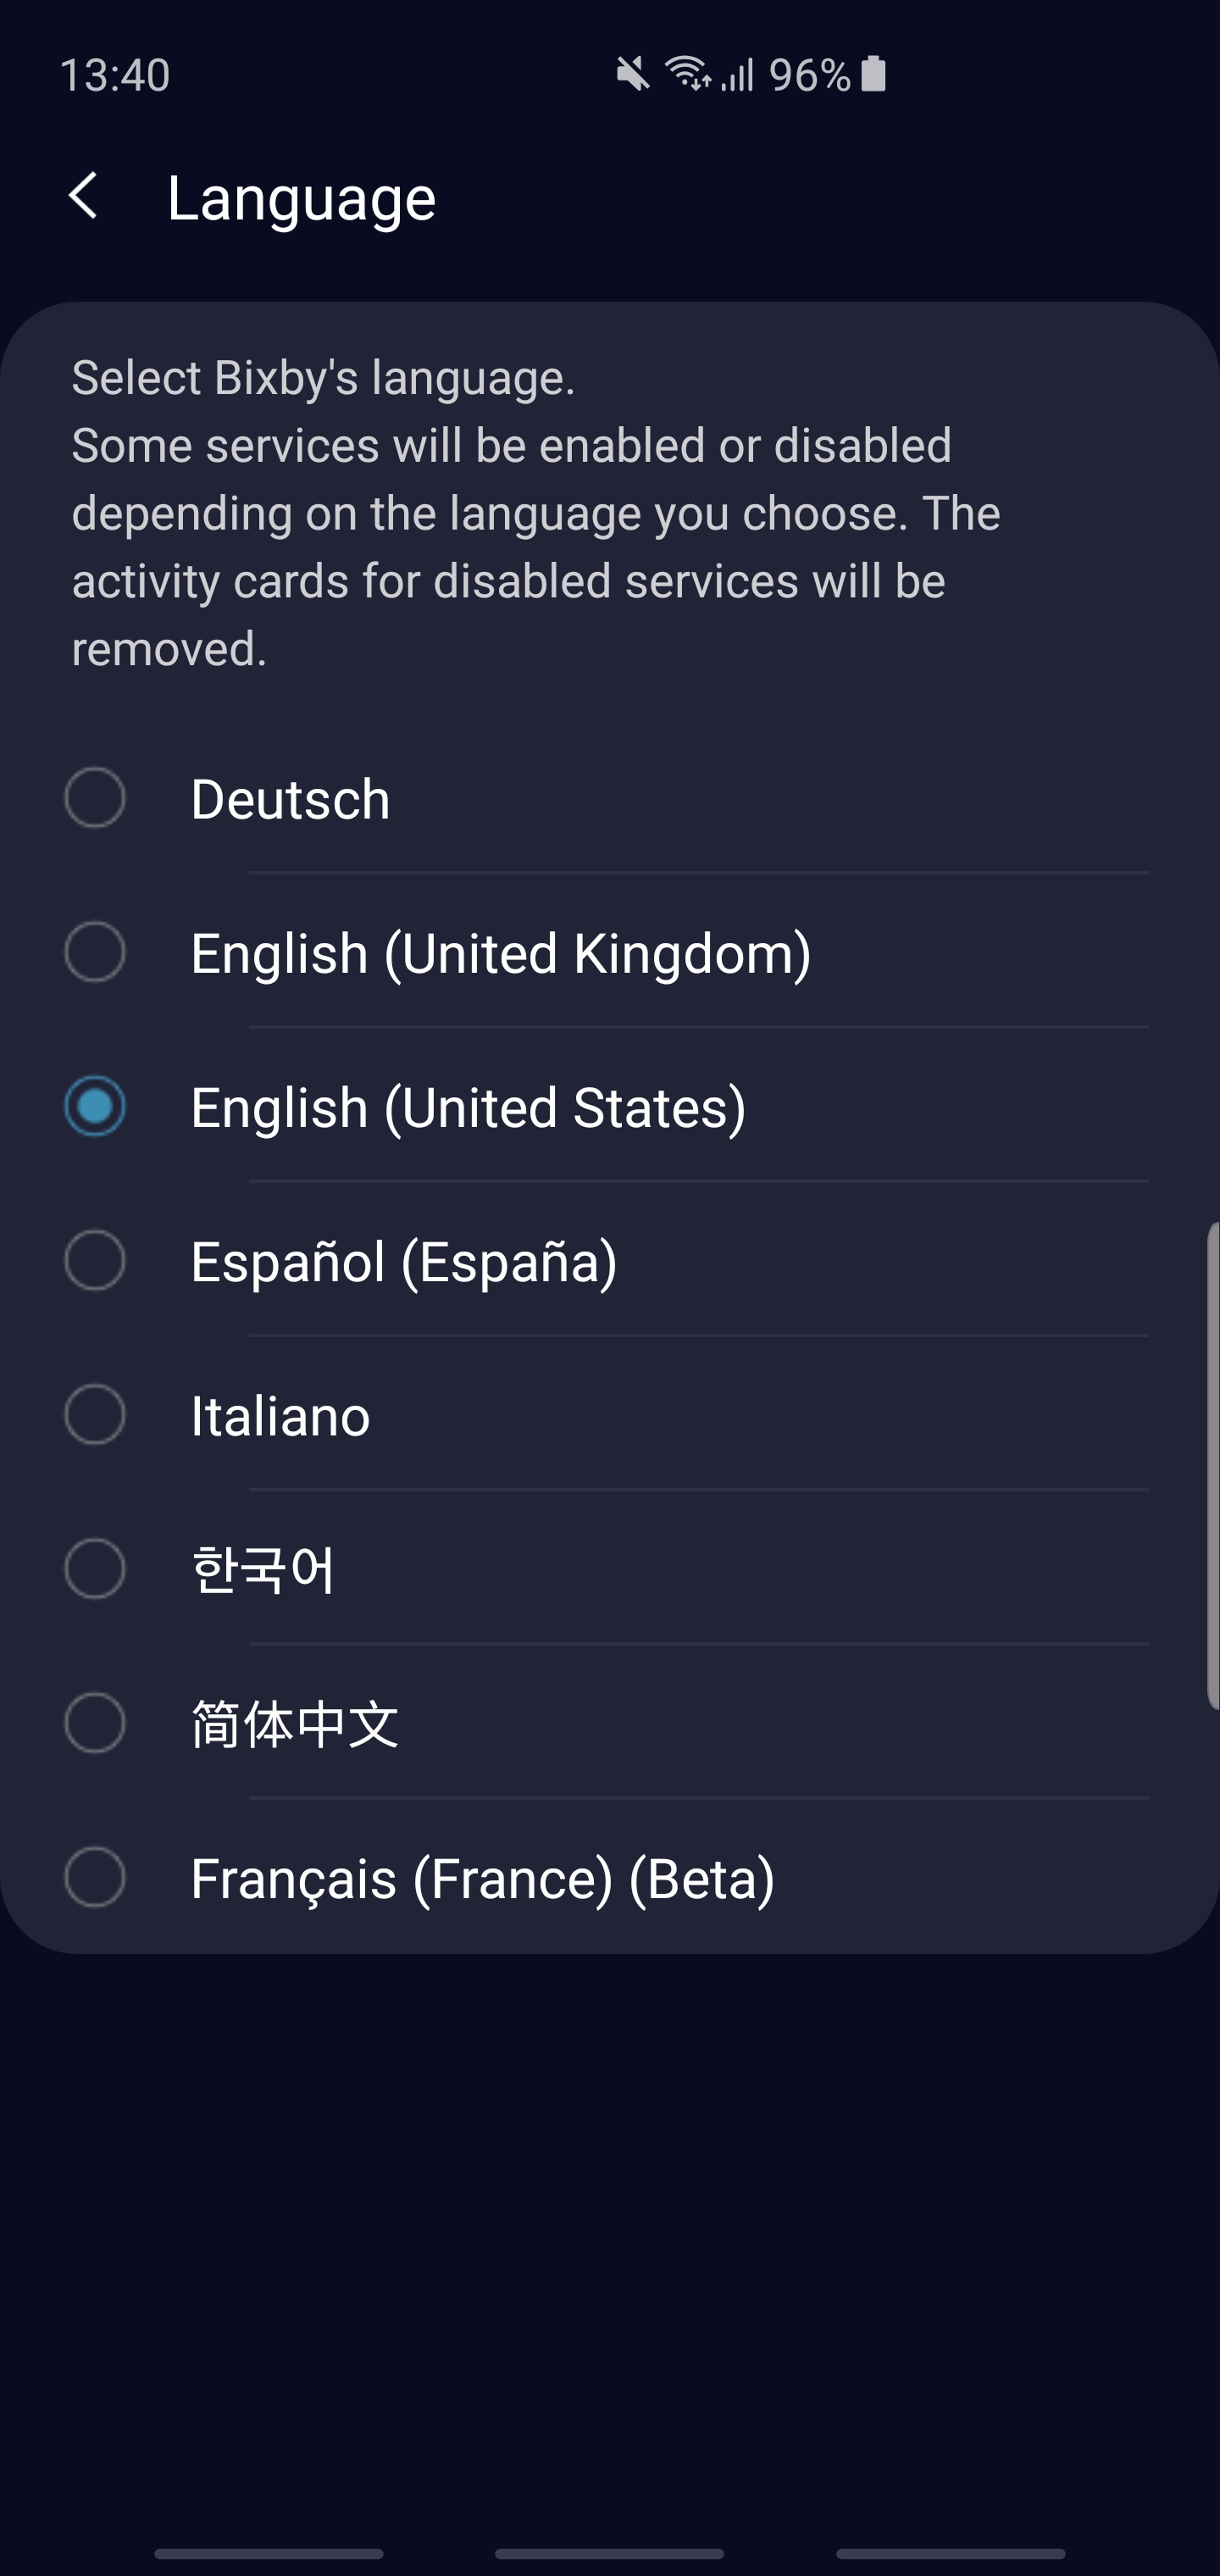Tap the center home navigation bar
1220x2576 pixels.
click(609, 2553)
